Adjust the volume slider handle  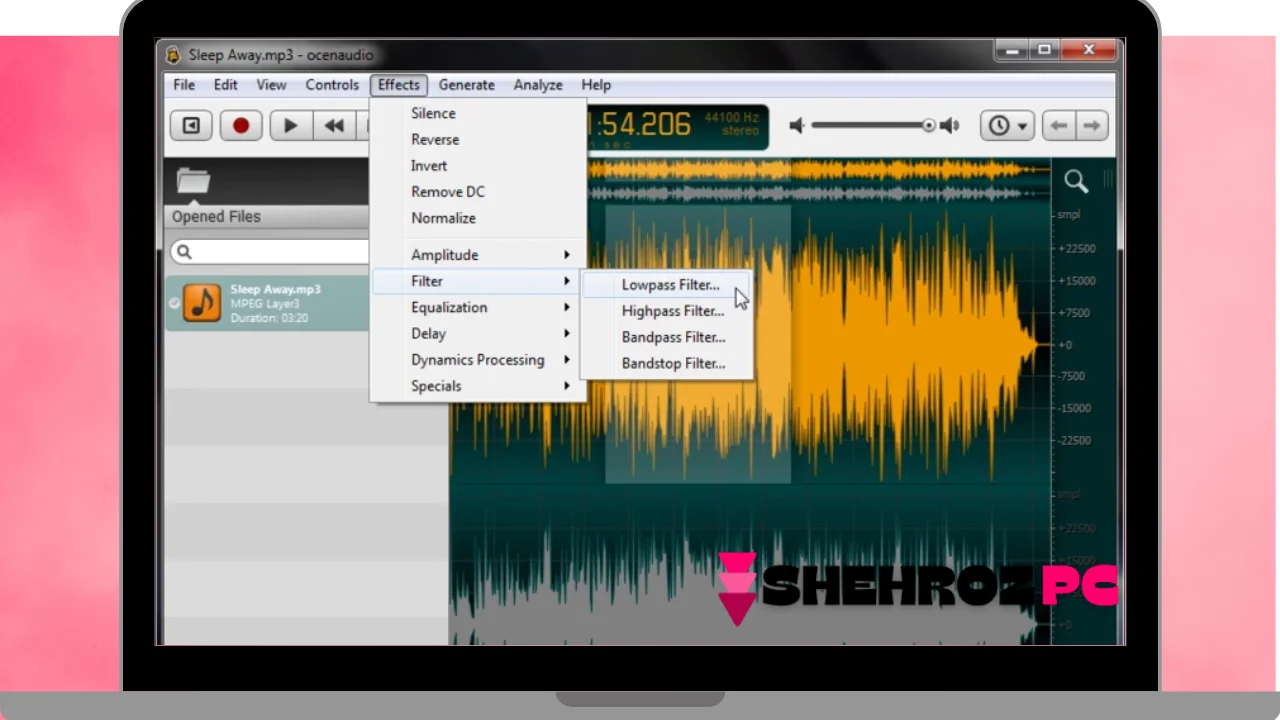click(x=929, y=126)
